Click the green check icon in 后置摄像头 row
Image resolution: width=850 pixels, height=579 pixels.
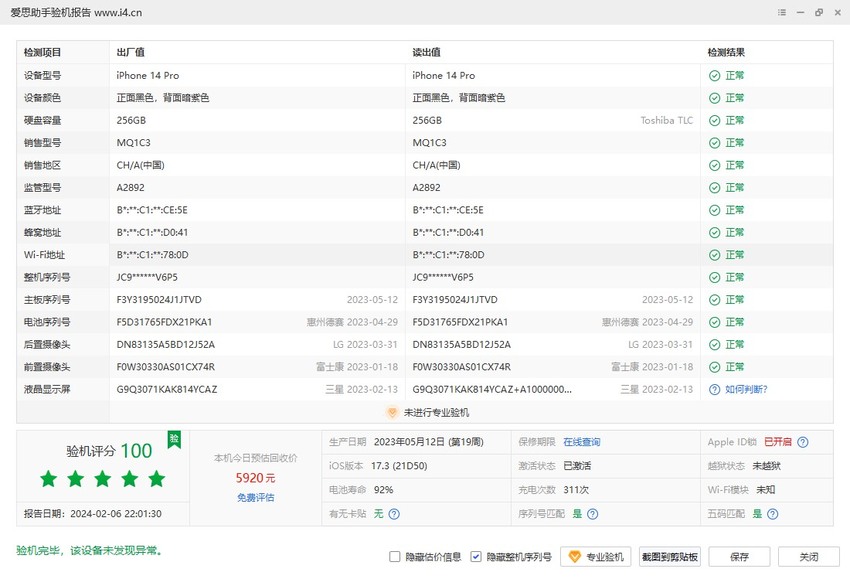[x=714, y=345]
